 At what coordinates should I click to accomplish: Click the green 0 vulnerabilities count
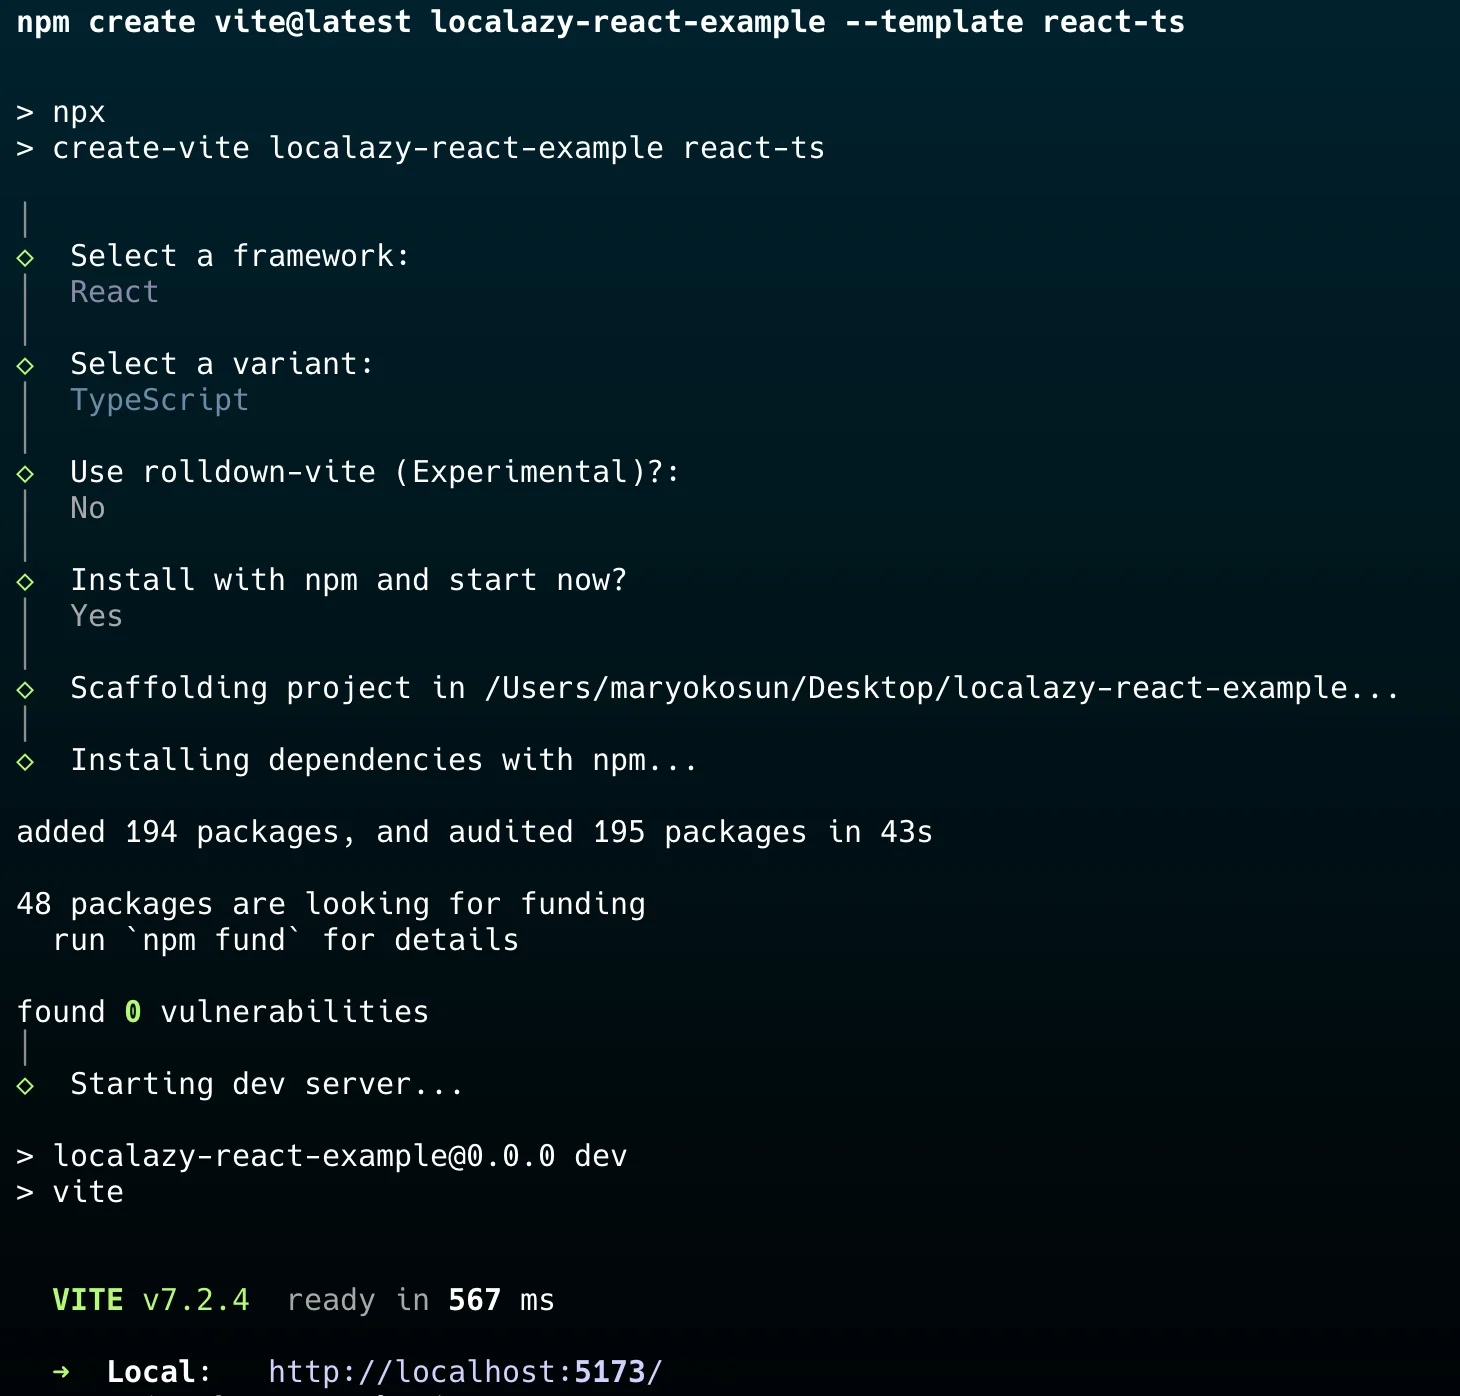[133, 1012]
